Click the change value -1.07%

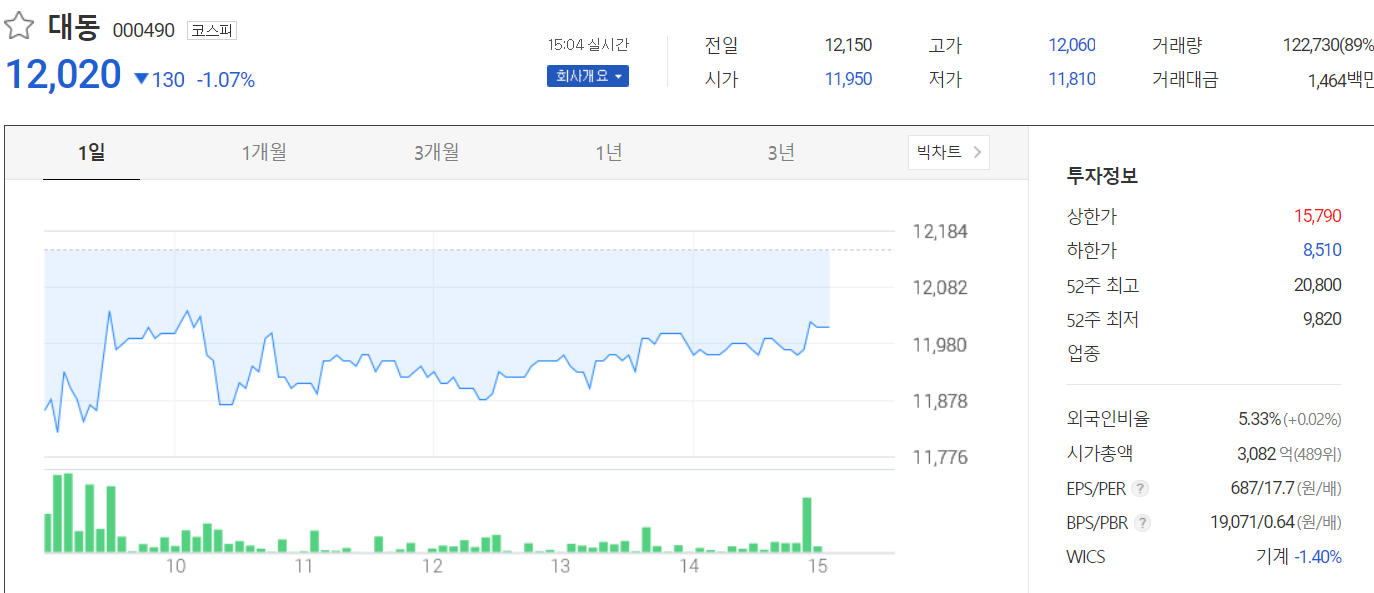(226, 80)
